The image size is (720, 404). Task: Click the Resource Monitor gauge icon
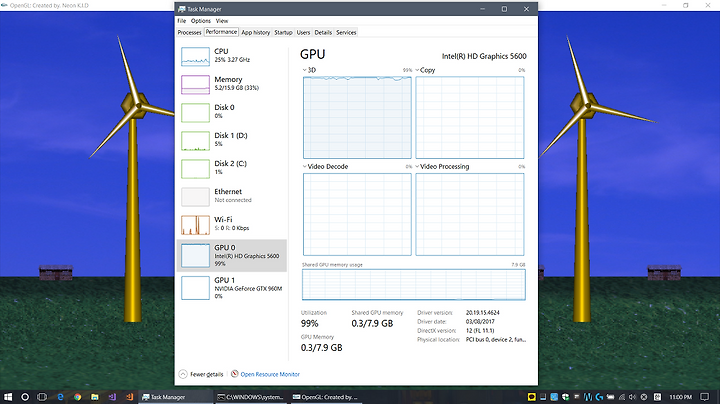235,374
